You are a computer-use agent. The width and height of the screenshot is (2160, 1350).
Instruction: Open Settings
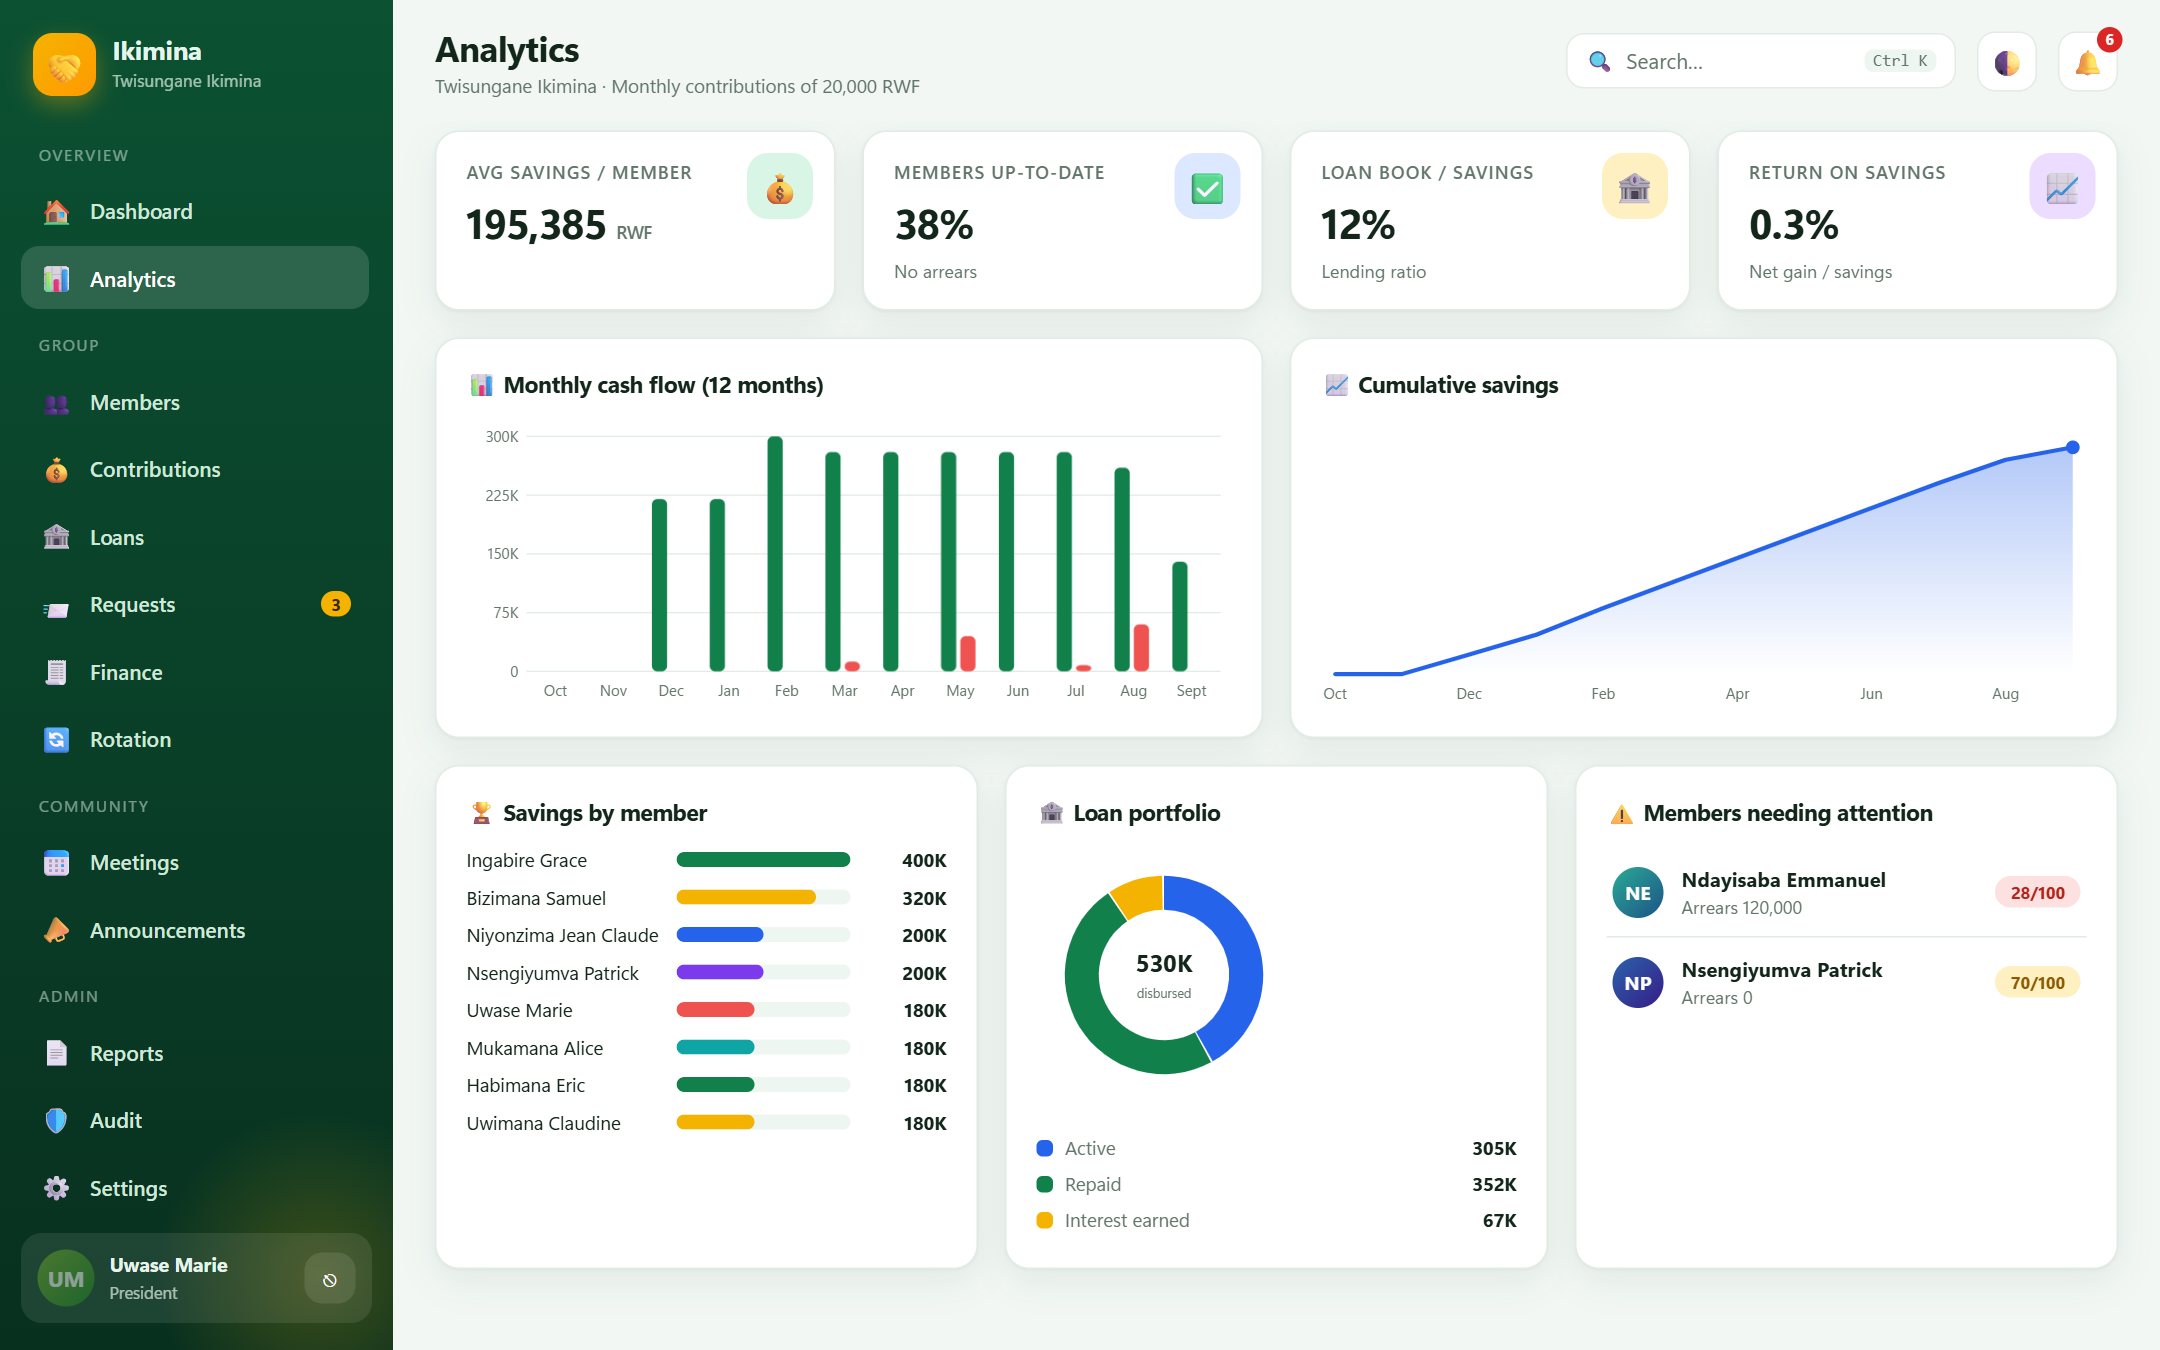tap(195, 1188)
